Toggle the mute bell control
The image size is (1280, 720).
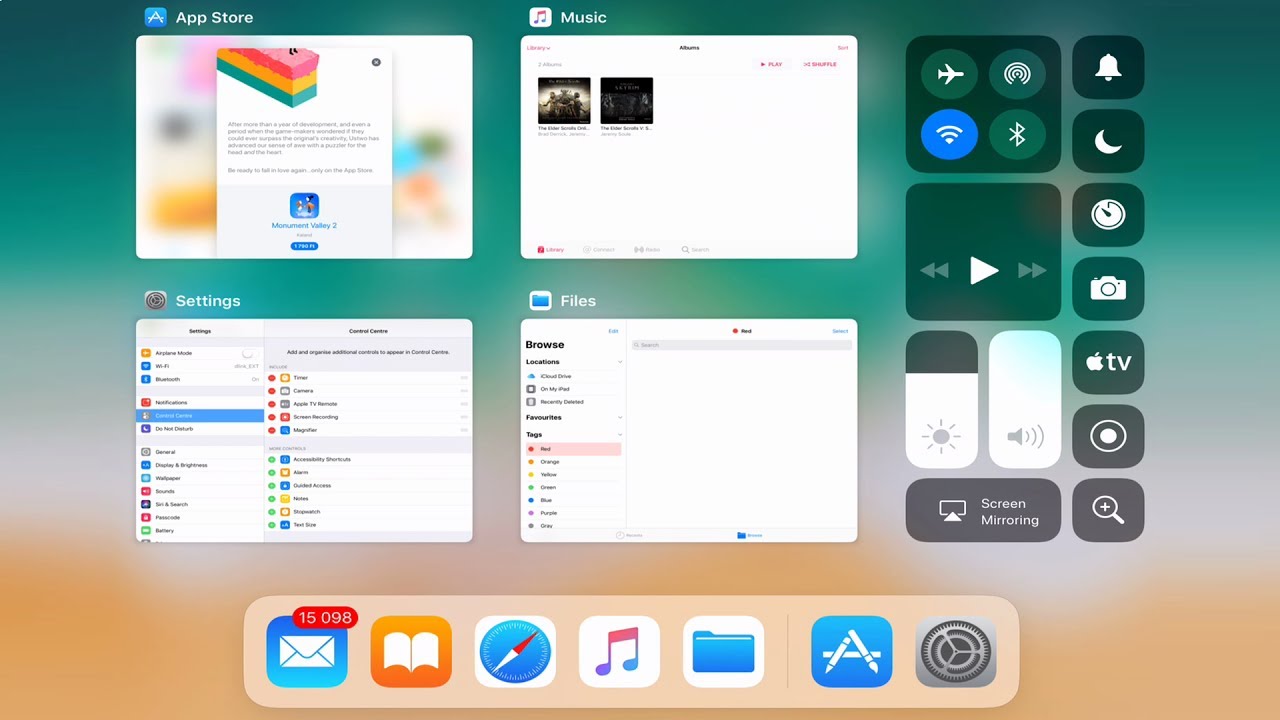coord(1108,67)
